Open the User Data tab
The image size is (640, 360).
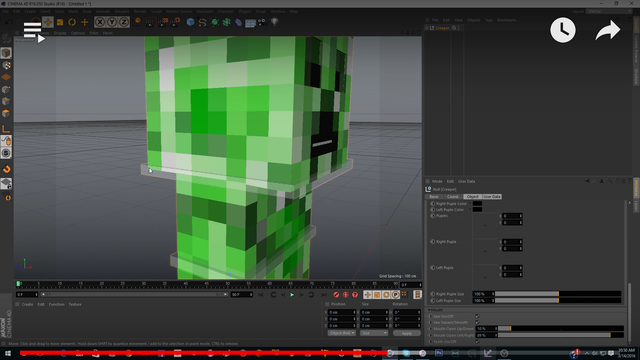click(492, 197)
